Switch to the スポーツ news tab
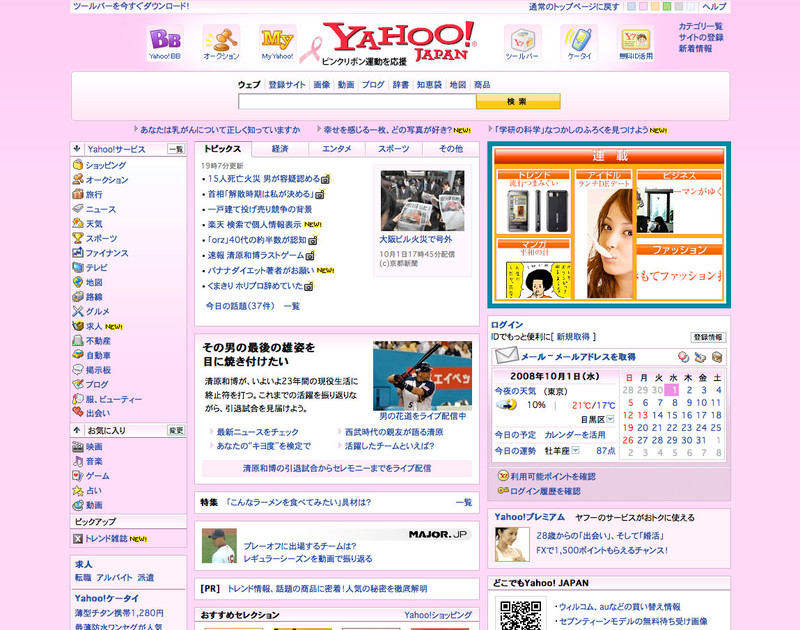Screen dimensions: 800x630 tap(393, 149)
